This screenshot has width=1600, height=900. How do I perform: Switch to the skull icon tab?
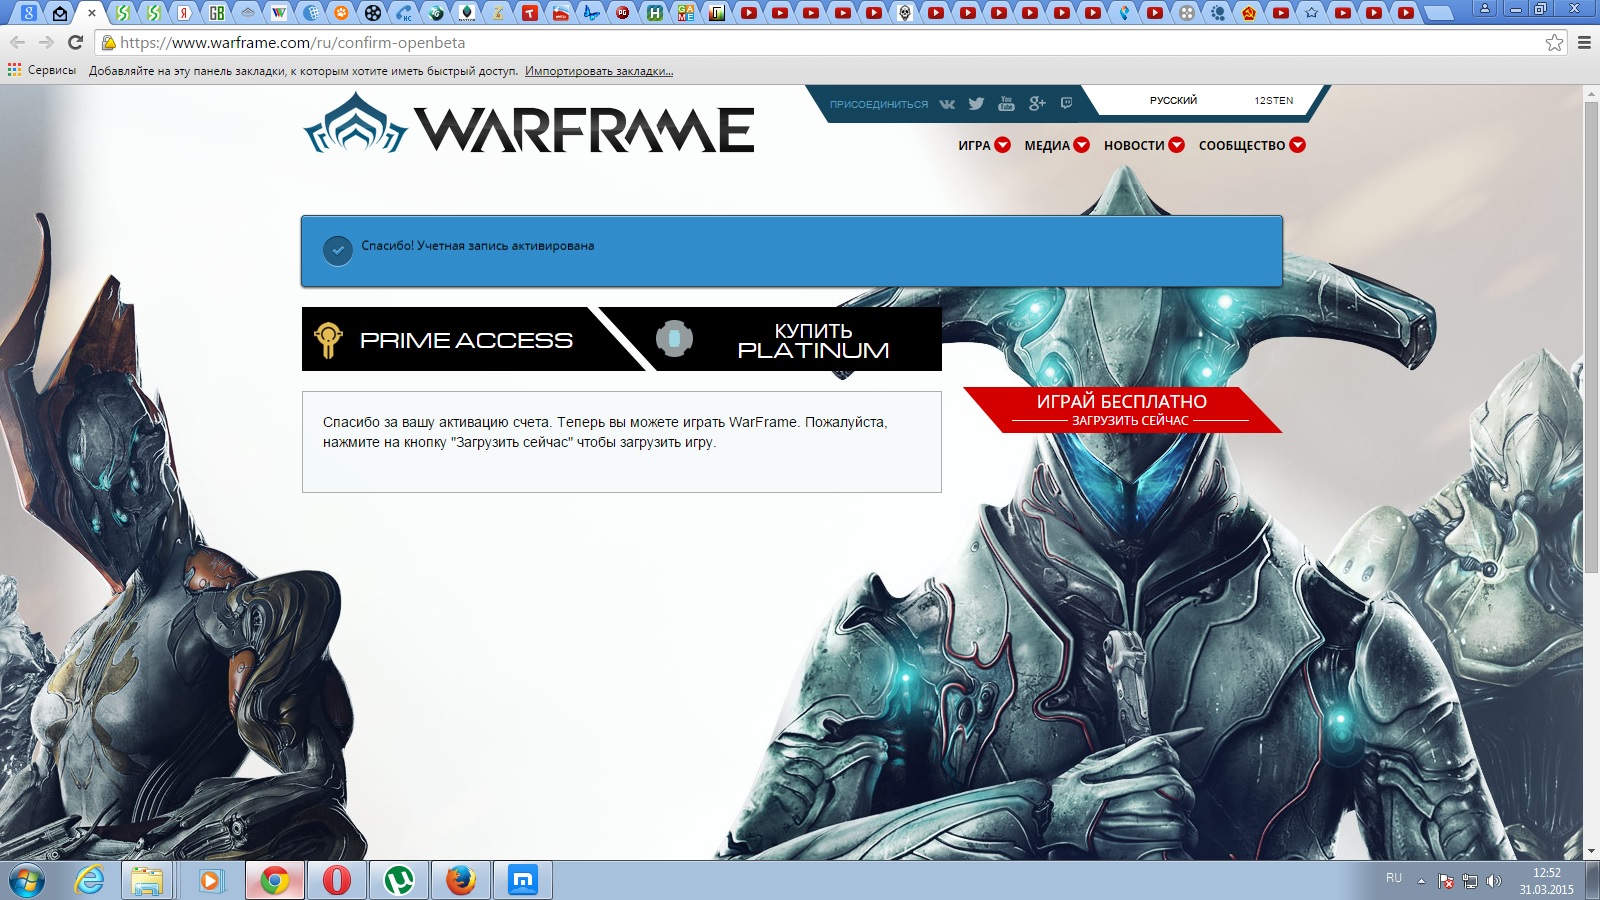point(905,13)
